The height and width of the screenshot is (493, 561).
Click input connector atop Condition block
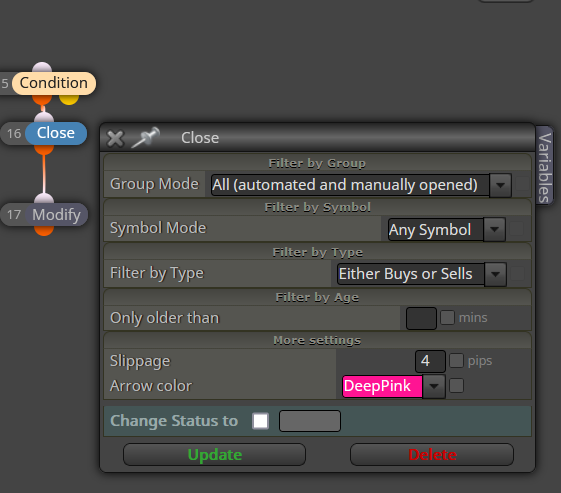coord(42,68)
